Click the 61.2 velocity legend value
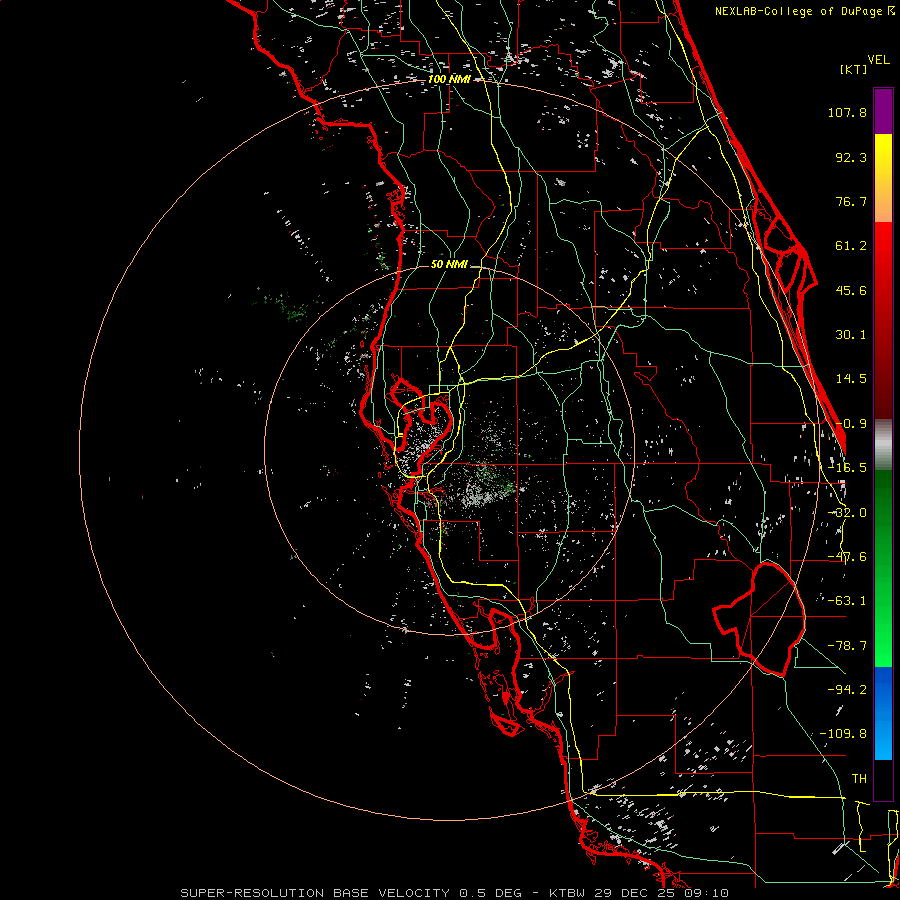 coord(851,246)
